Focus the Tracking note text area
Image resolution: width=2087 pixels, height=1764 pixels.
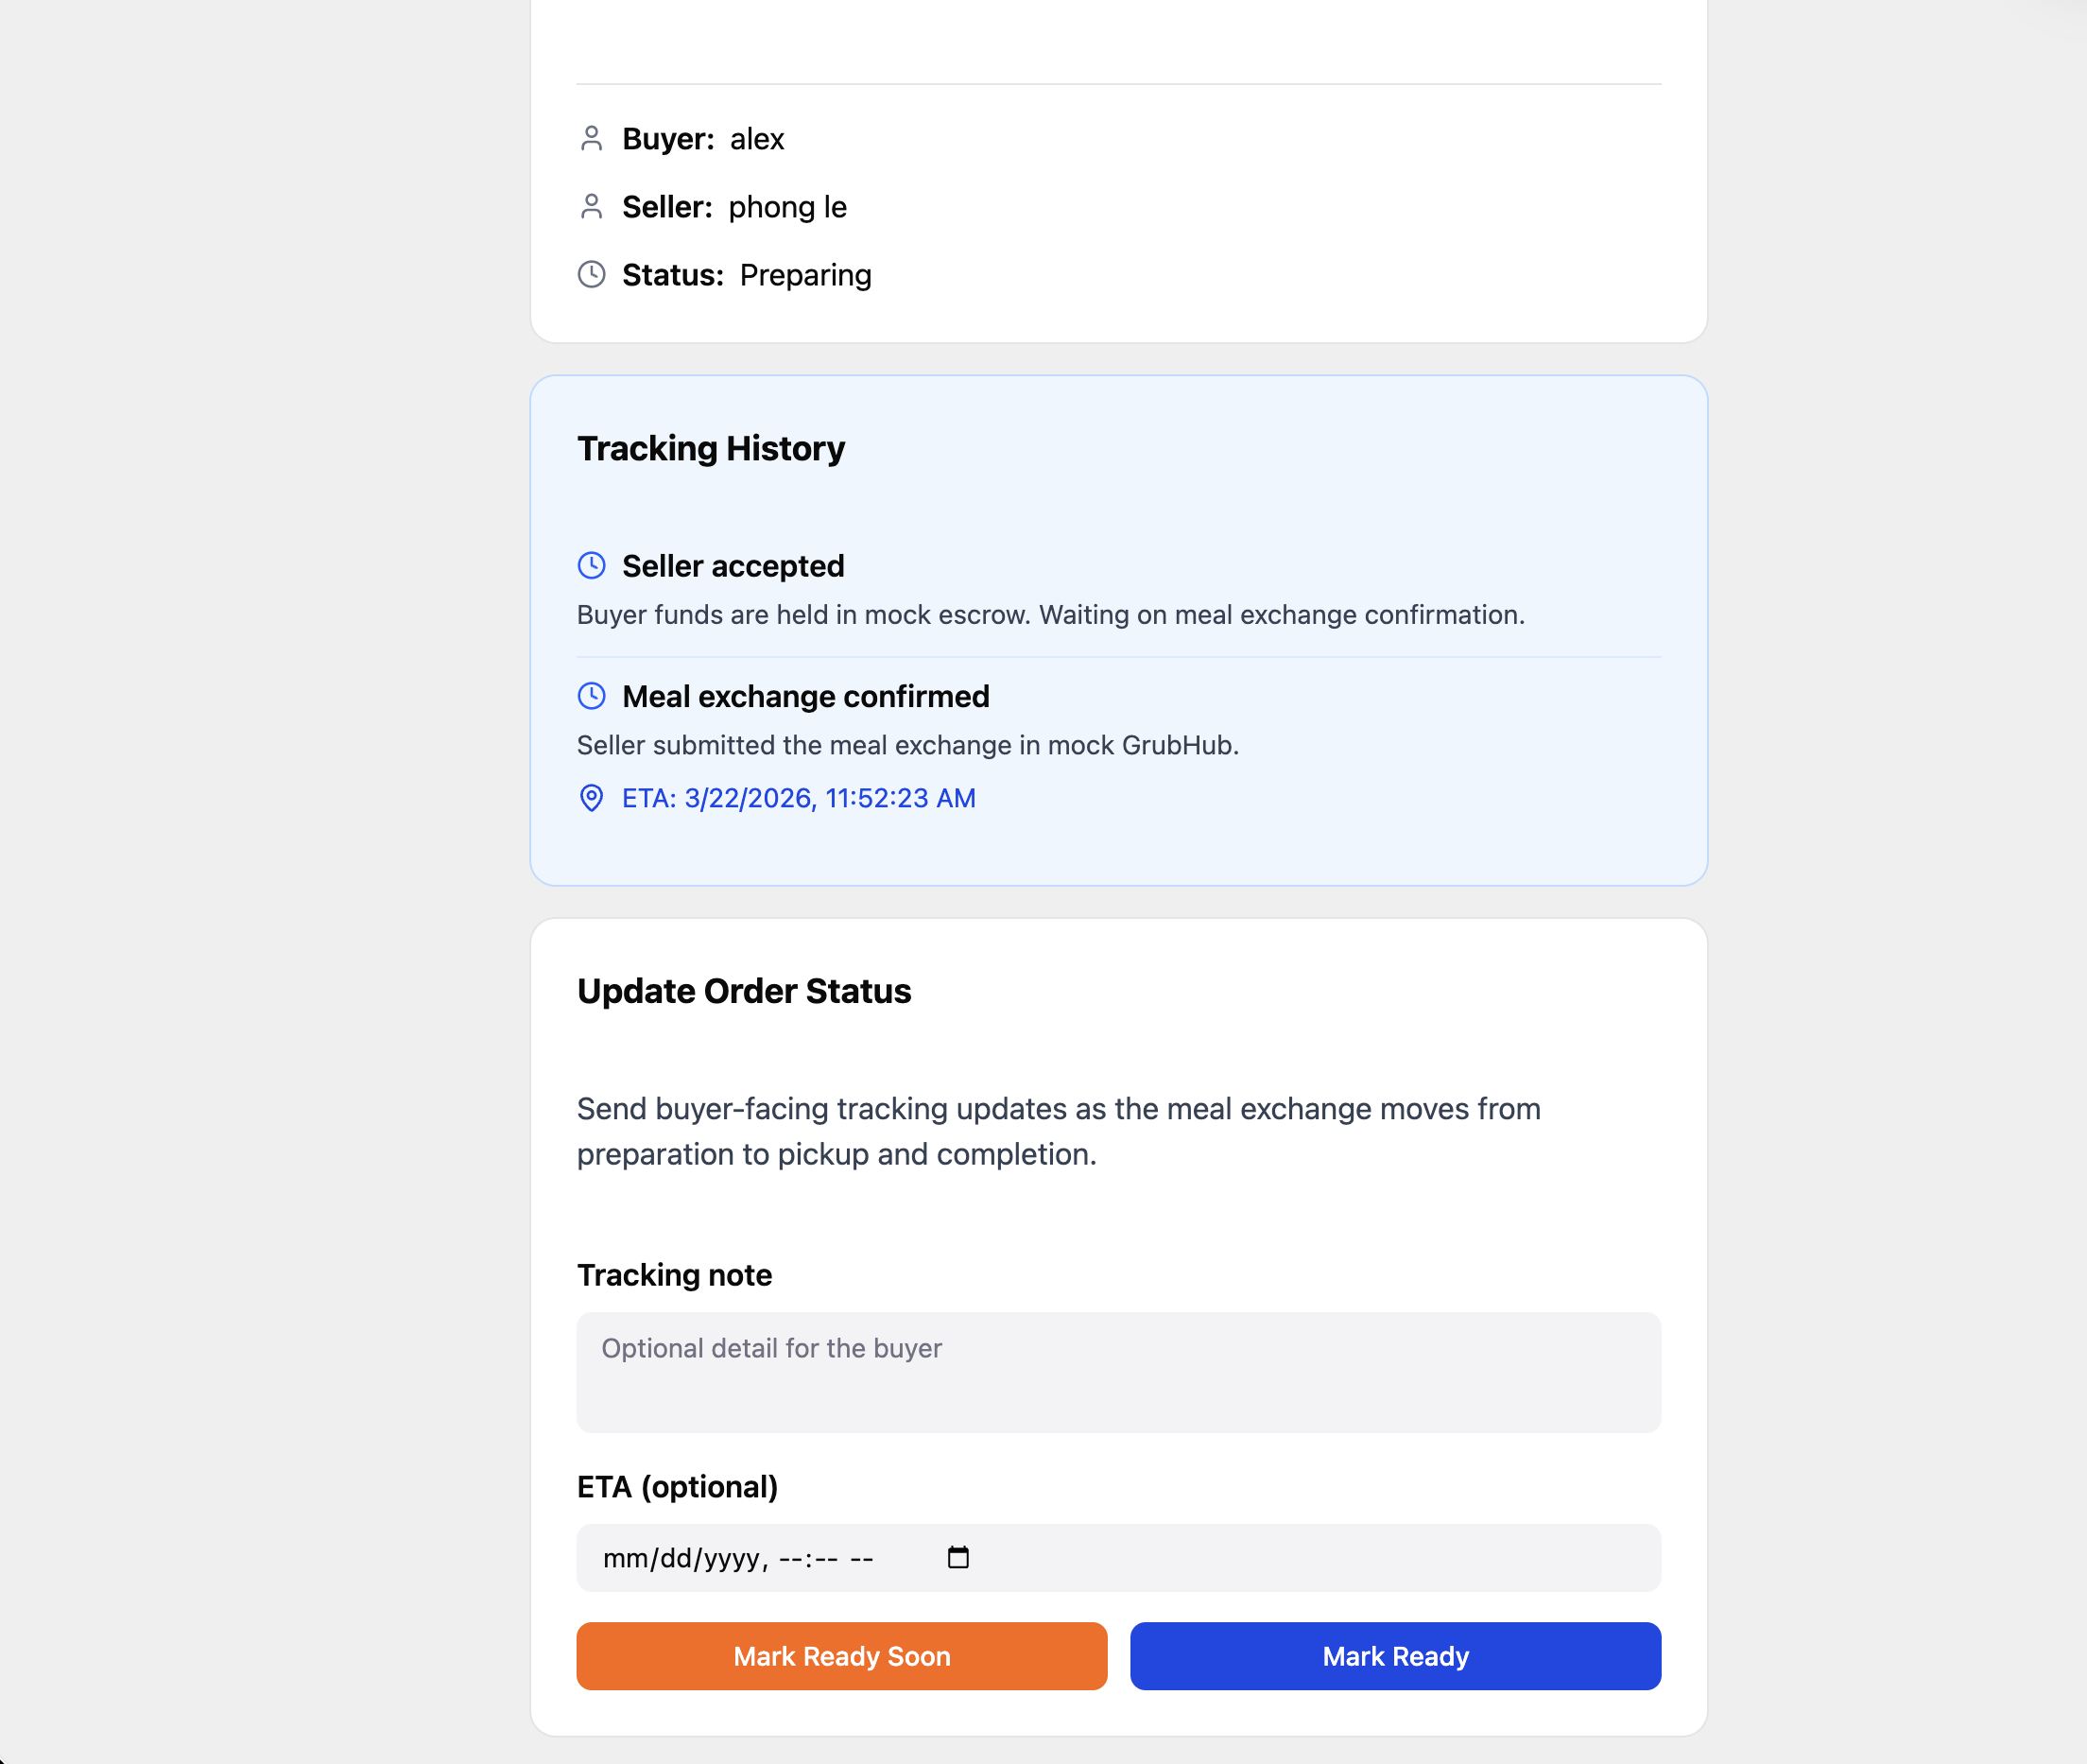click(1118, 1372)
